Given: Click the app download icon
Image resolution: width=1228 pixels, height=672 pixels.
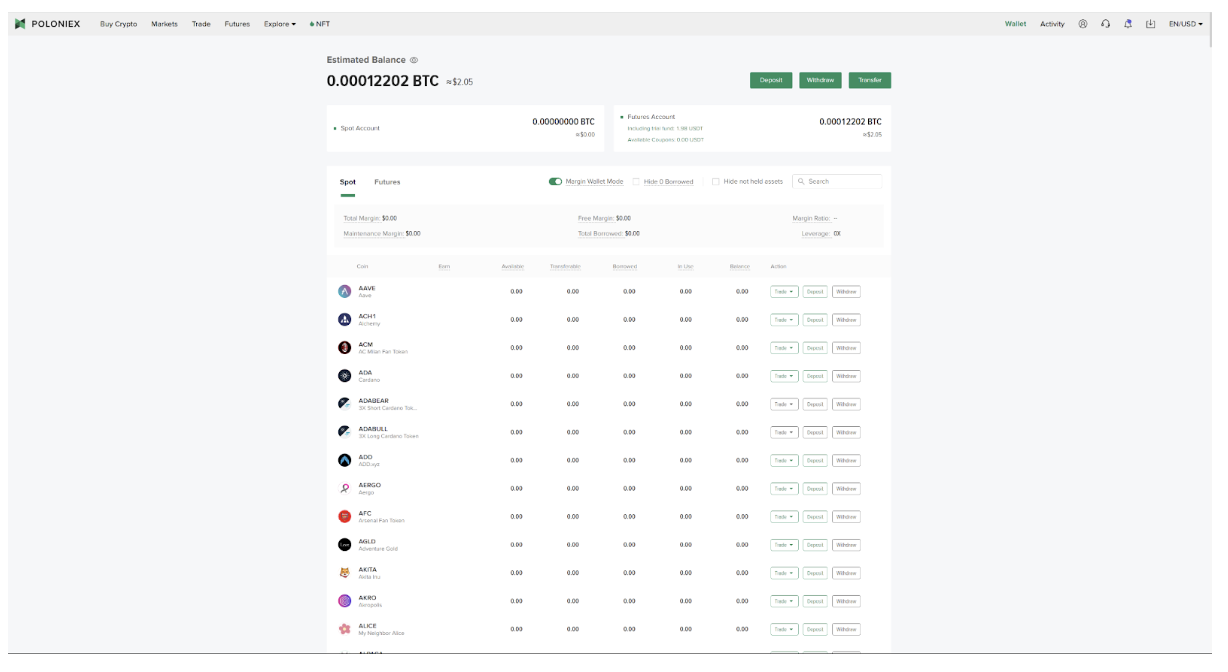Looking at the screenshot, I should (x=1151, y=24).
